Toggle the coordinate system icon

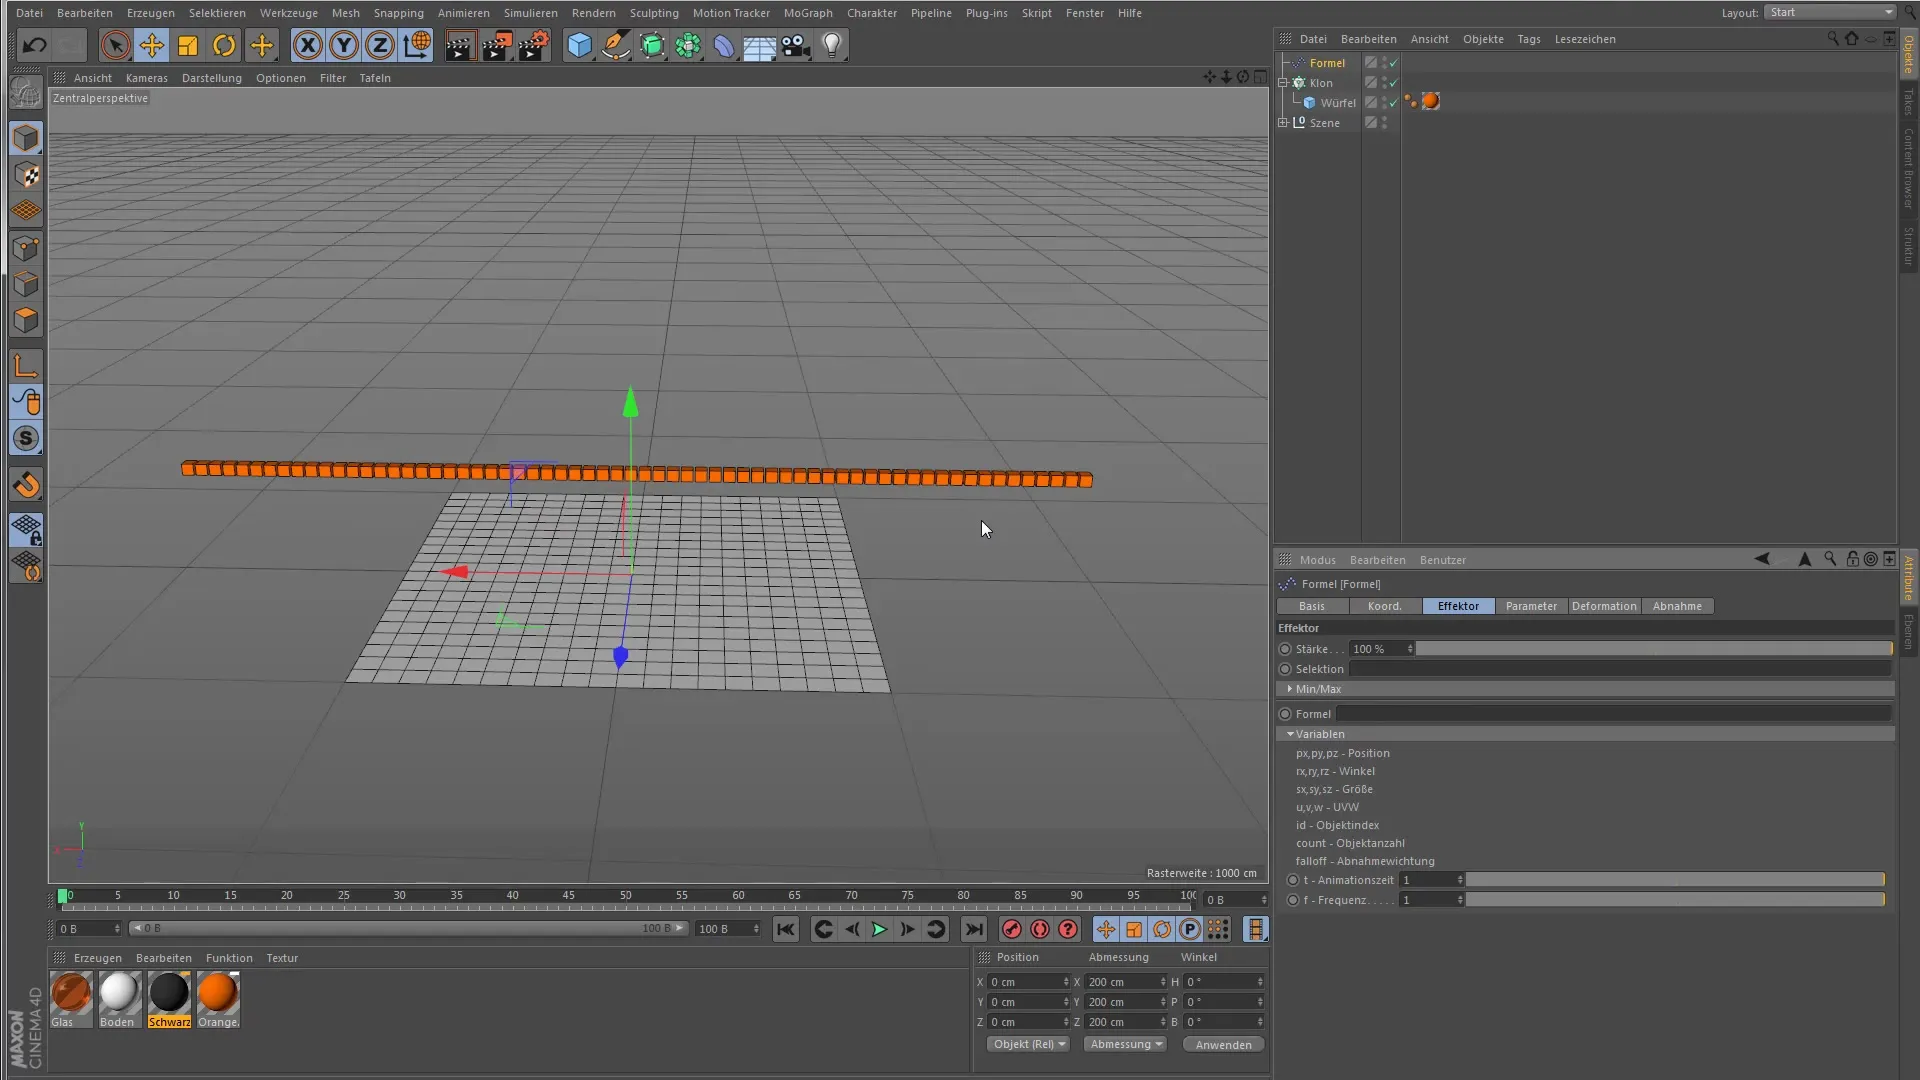point(417,45)
